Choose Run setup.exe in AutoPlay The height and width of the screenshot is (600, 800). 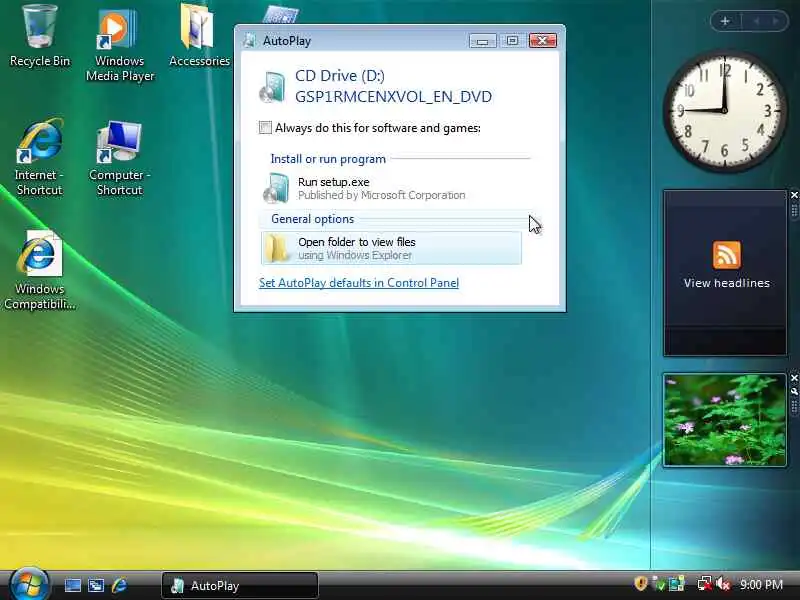[x=392, y=188]
